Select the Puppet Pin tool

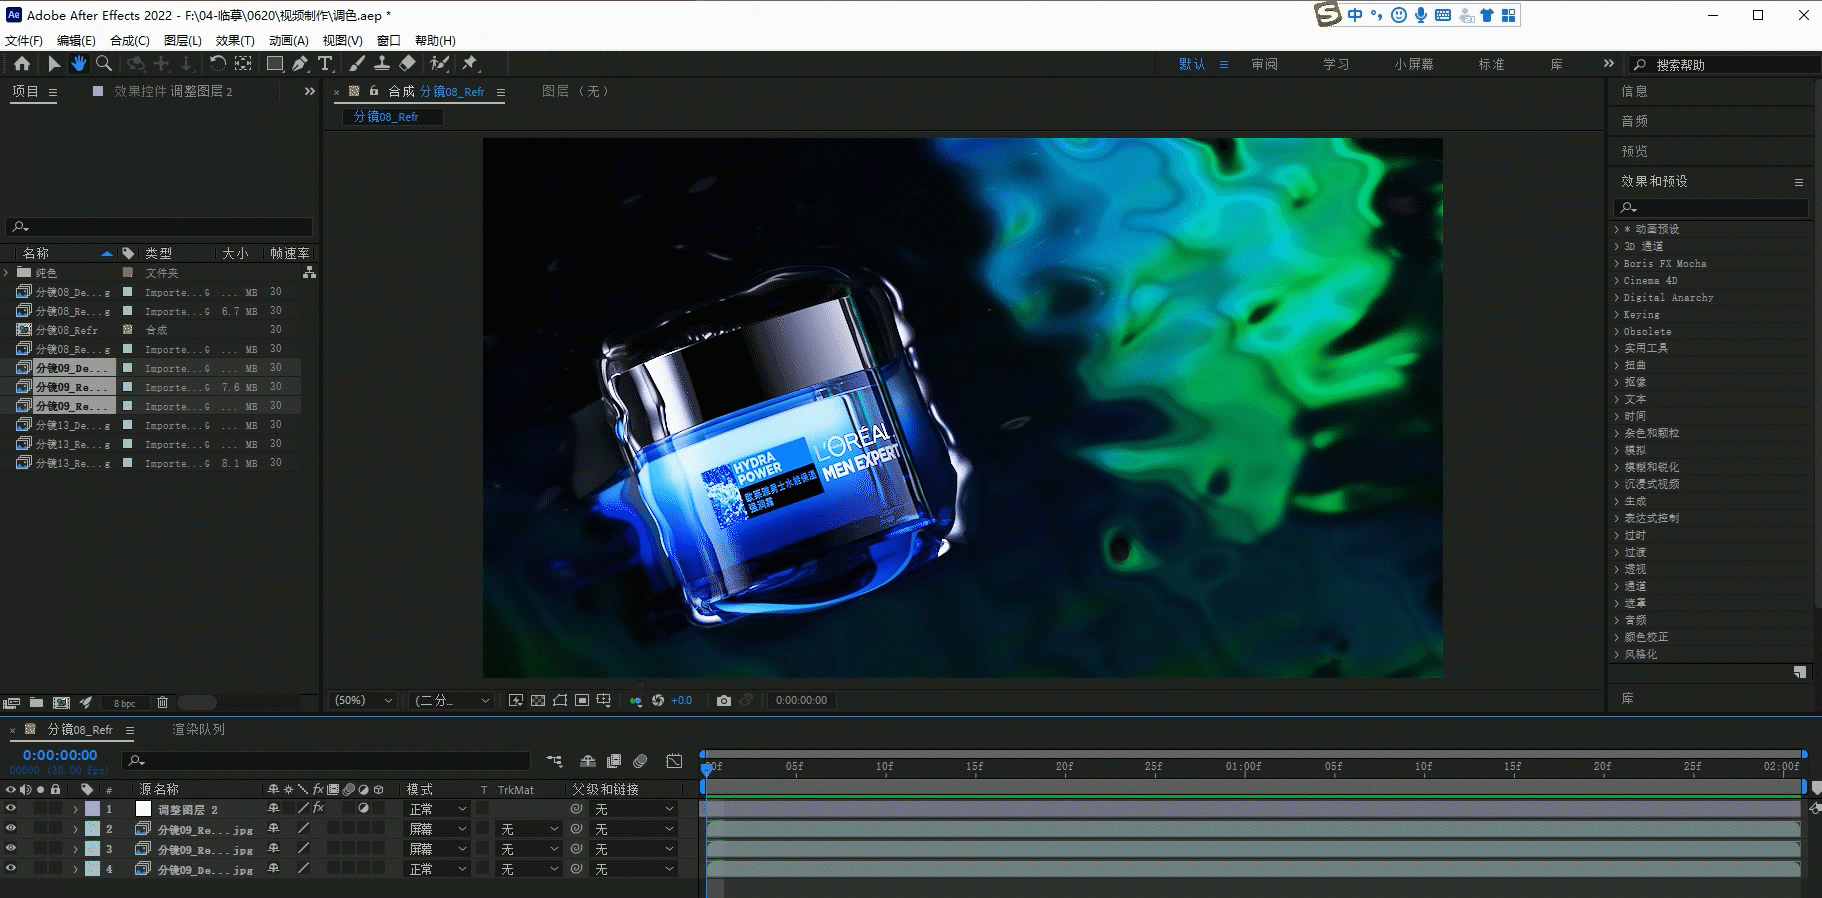pos(470,63)
